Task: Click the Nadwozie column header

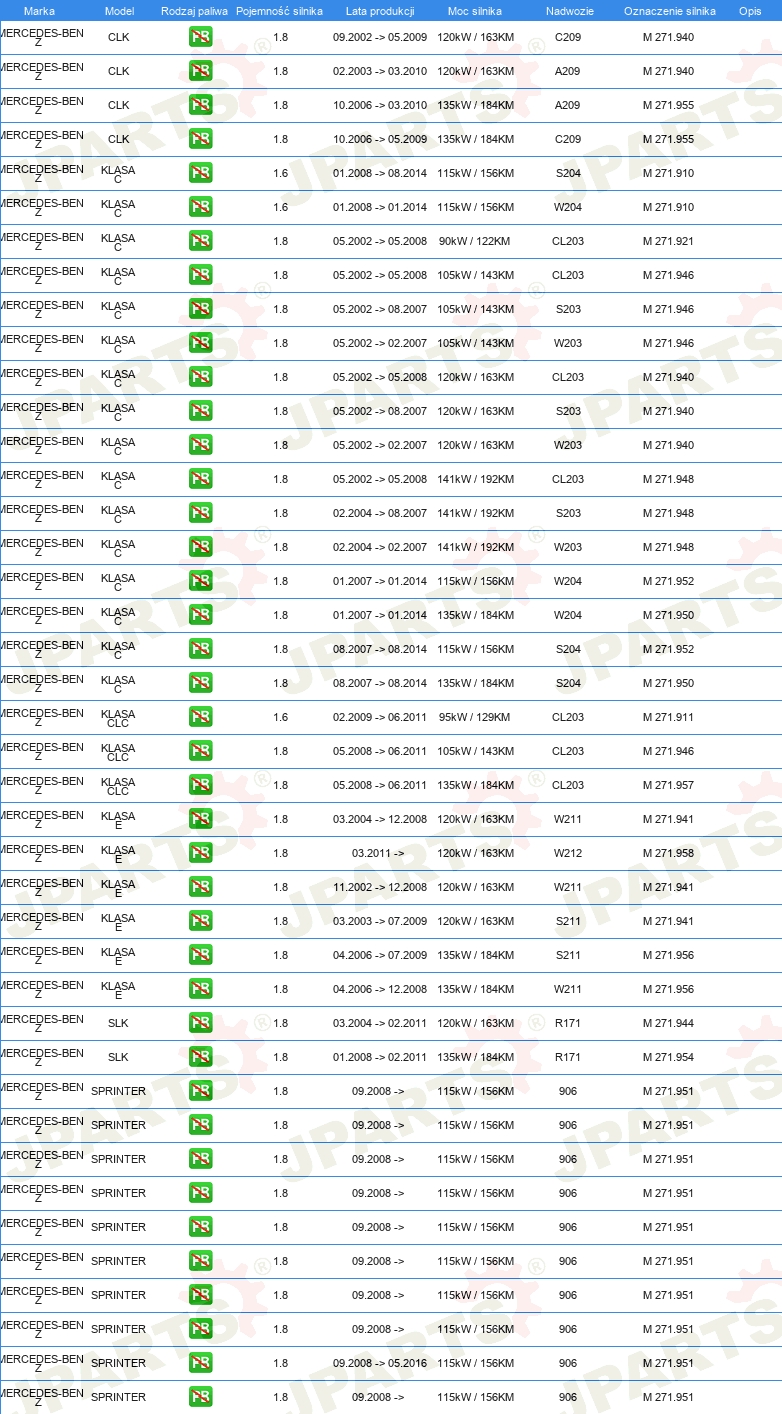Action: click(569, 11)
